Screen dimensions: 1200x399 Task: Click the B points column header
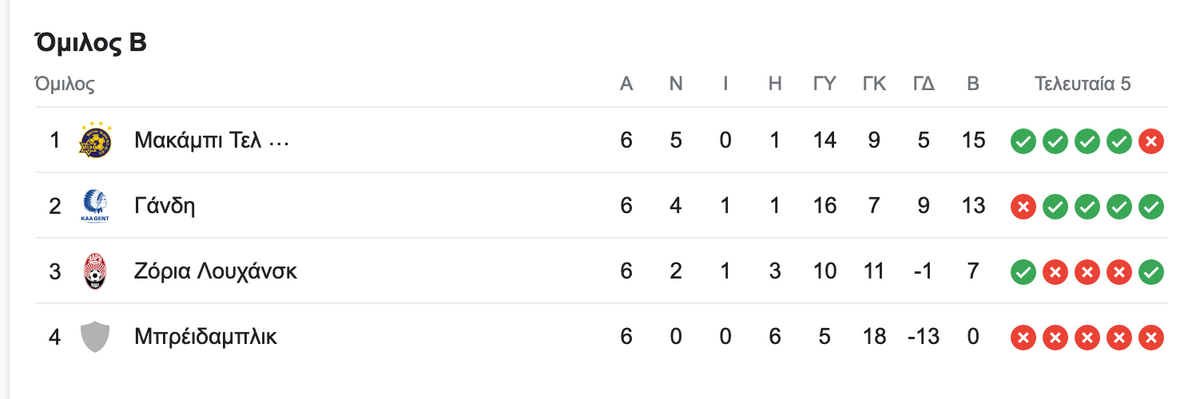tap(973, 84)
